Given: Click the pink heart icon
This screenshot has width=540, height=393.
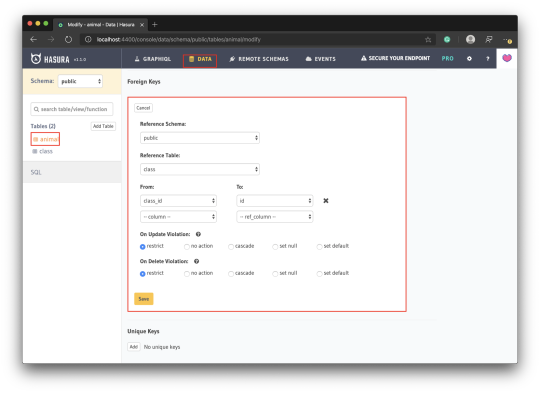Looking at the screenshot, I should click(507, 58).
